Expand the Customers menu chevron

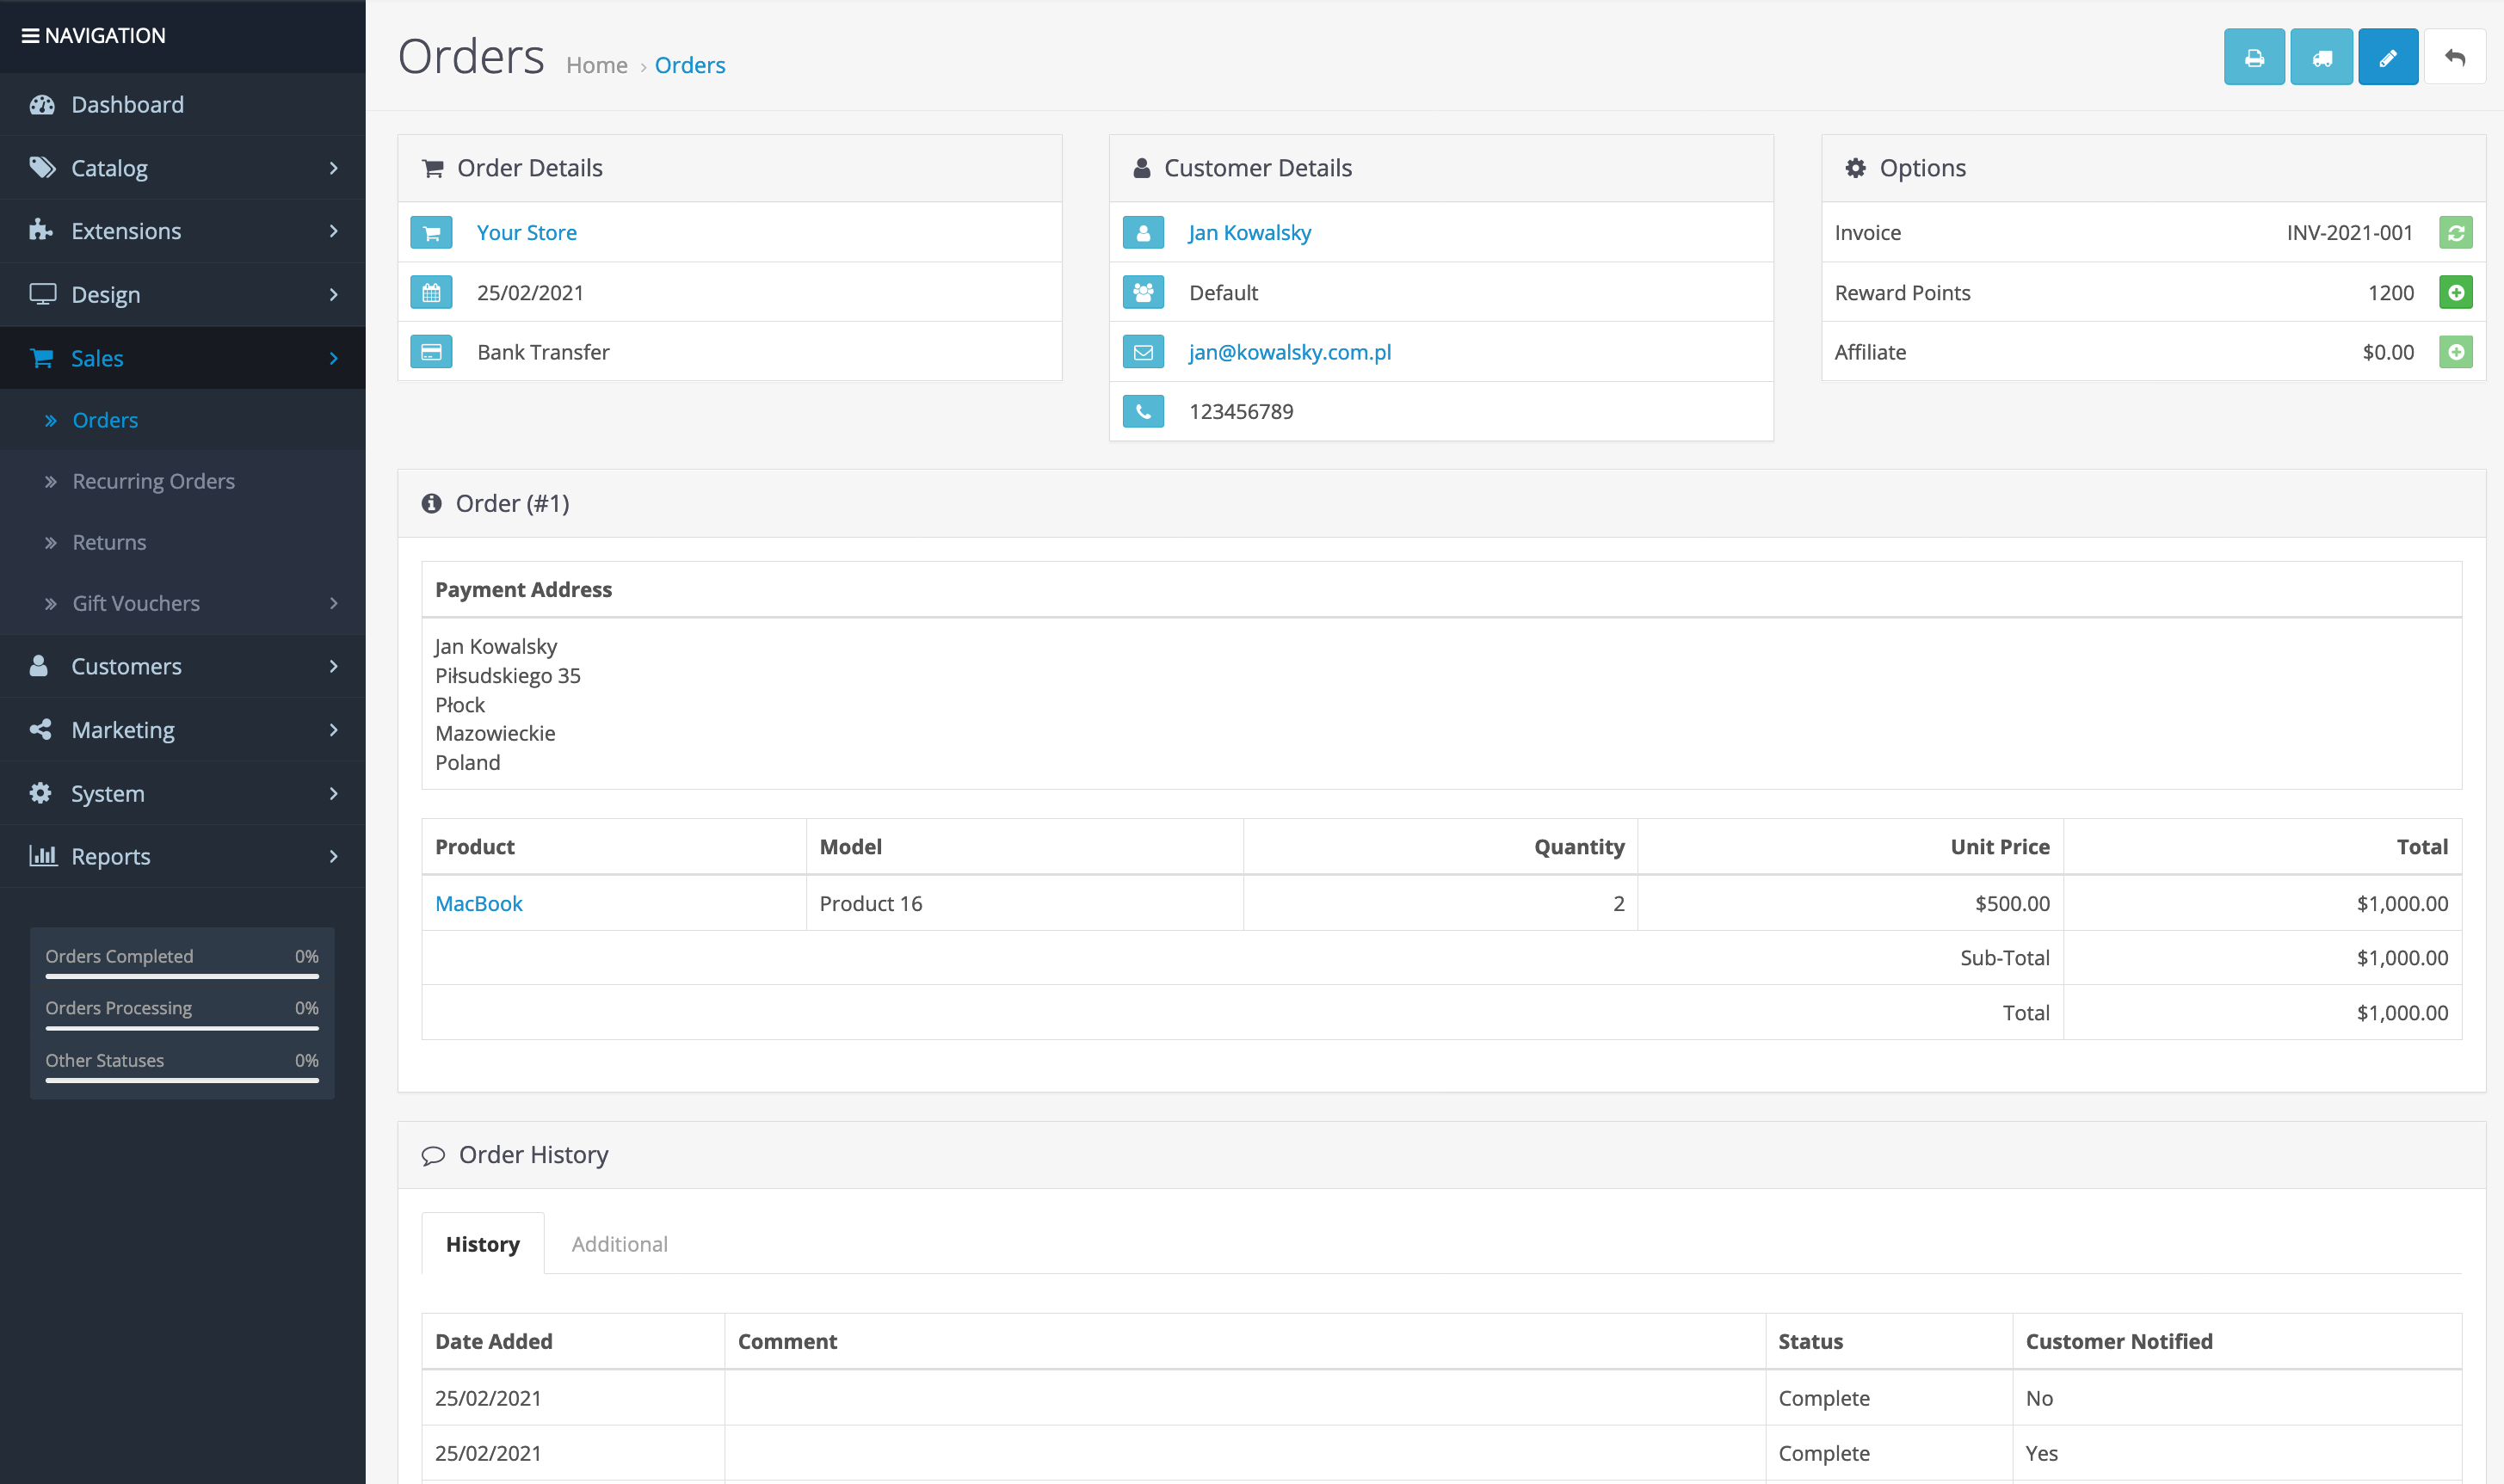334,666
